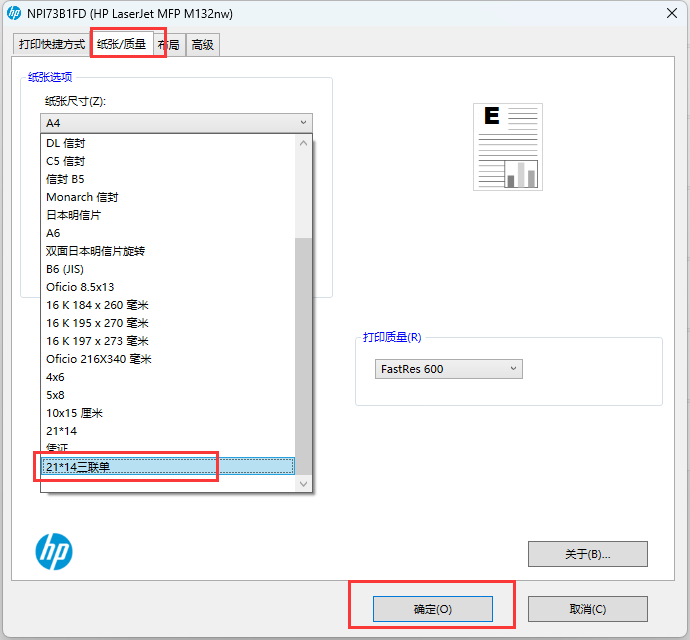Close the printer properties dialog

pyautogui.click(x=669, y=13)
